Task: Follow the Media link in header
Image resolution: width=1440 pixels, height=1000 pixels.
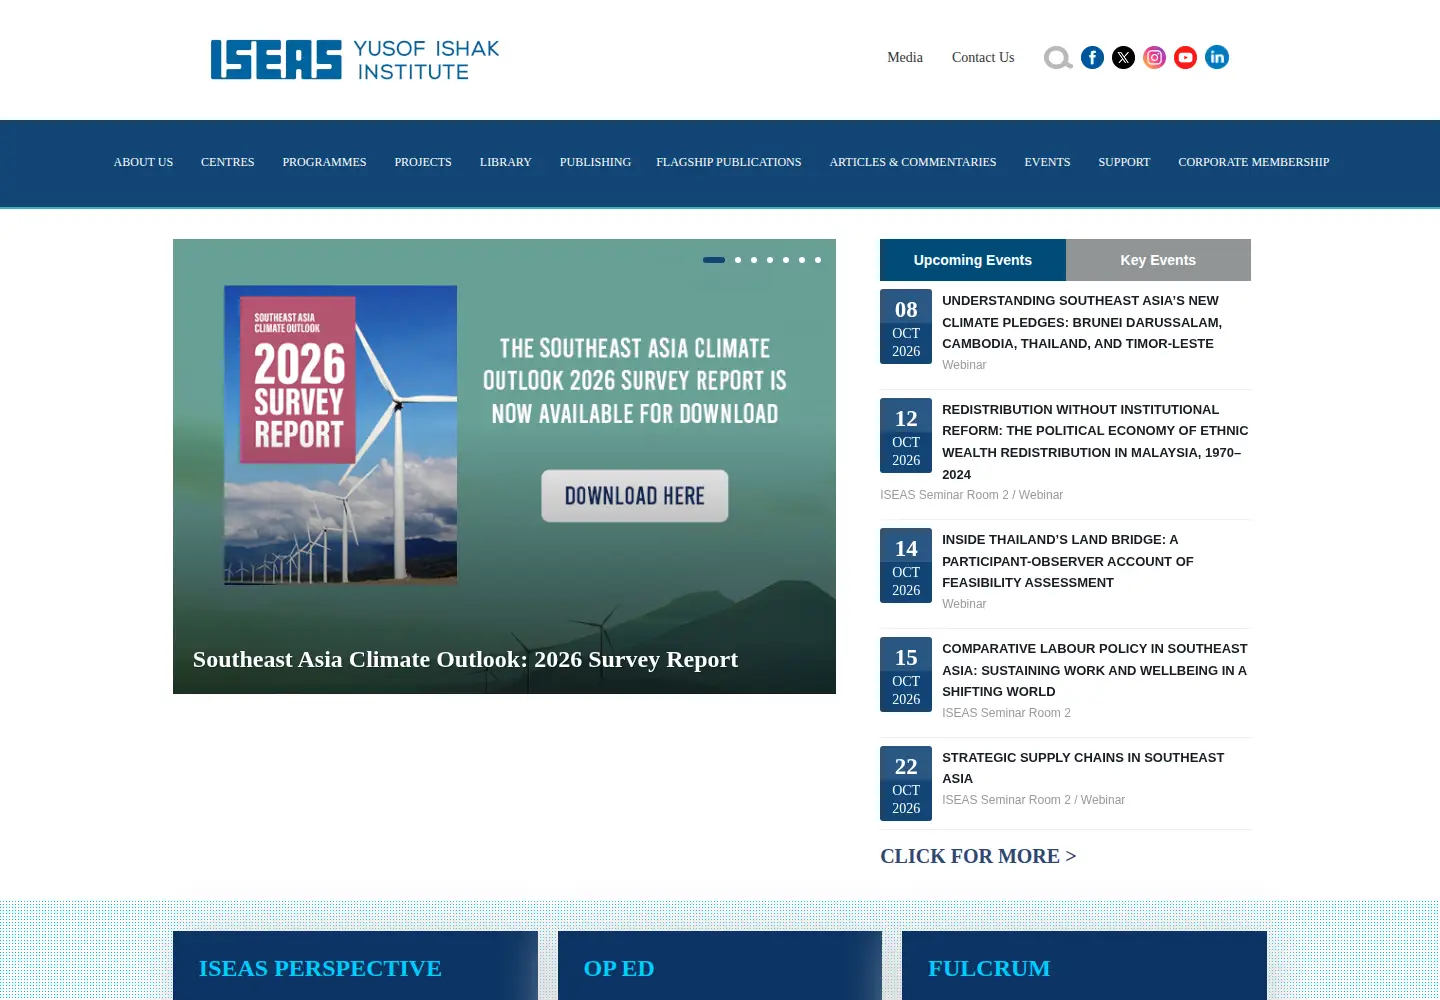Action: point(905,58)
